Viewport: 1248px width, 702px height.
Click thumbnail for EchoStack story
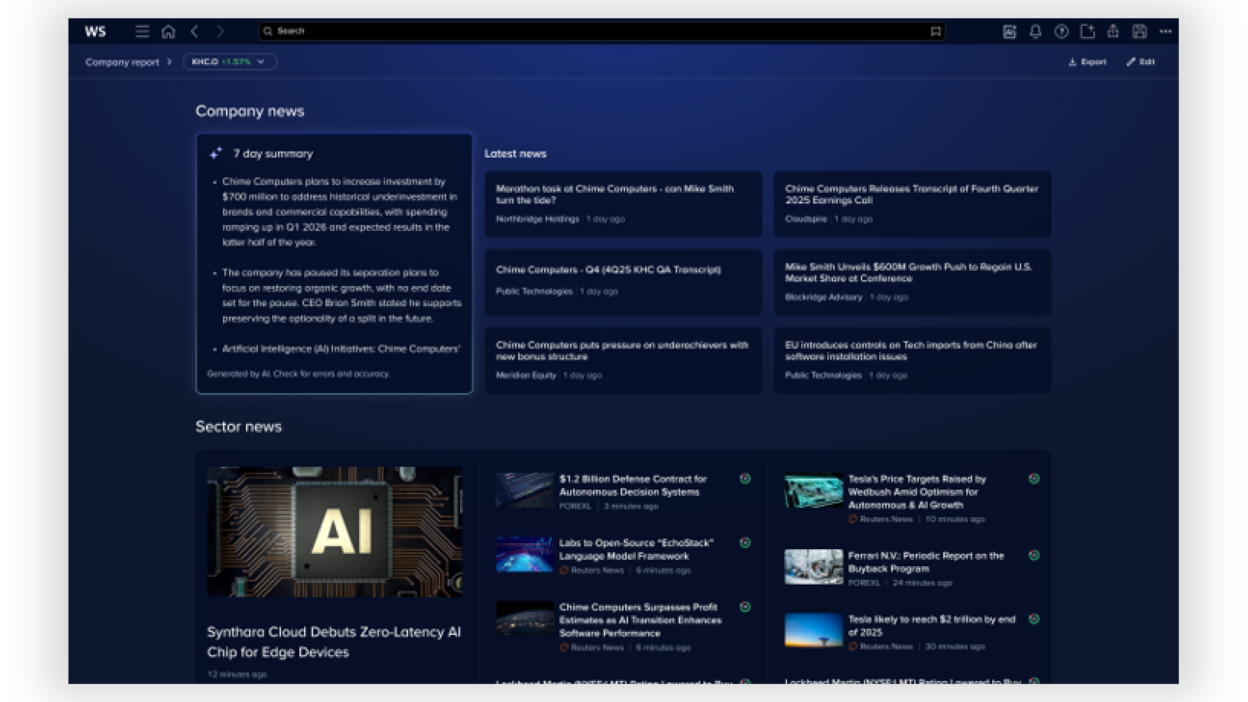coord(524,555)
